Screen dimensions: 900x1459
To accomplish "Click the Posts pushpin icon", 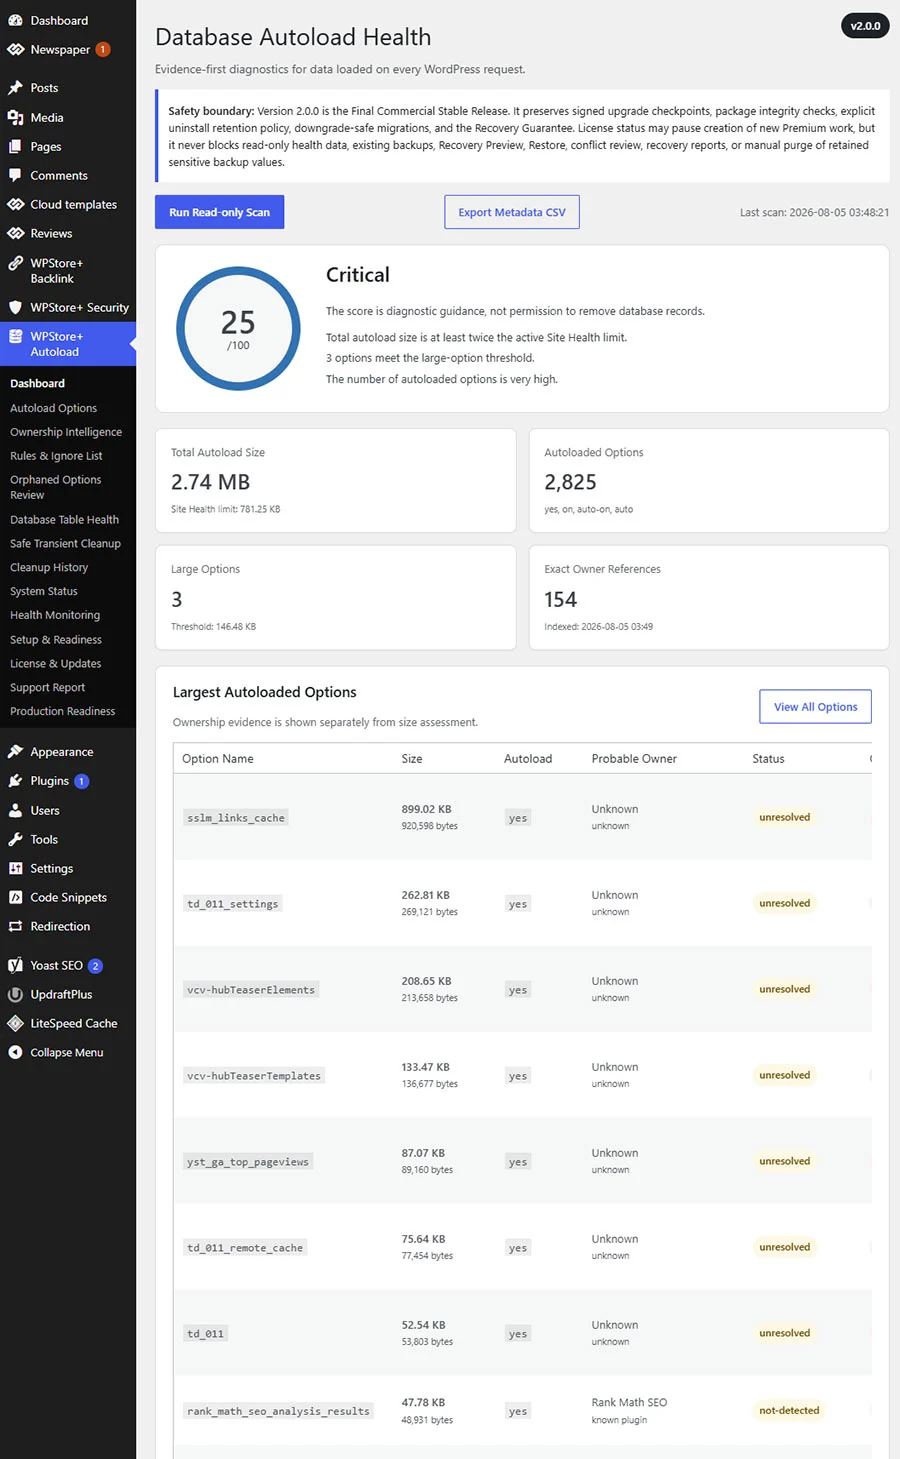I will pyautogui.click(x=15, y=88).
